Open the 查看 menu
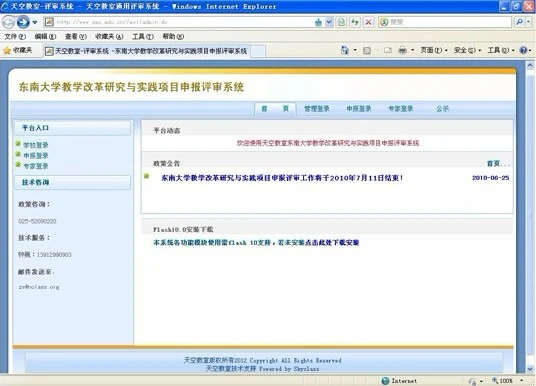Image resolution: width=536 pixels, height=386 pixels. [76, 36]
